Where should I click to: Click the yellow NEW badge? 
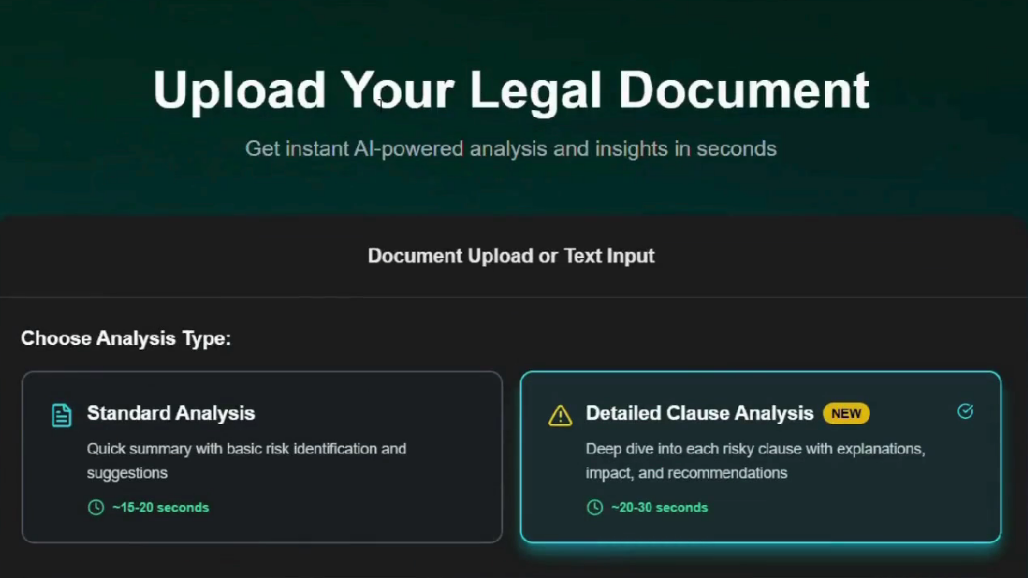coord(846,414)
